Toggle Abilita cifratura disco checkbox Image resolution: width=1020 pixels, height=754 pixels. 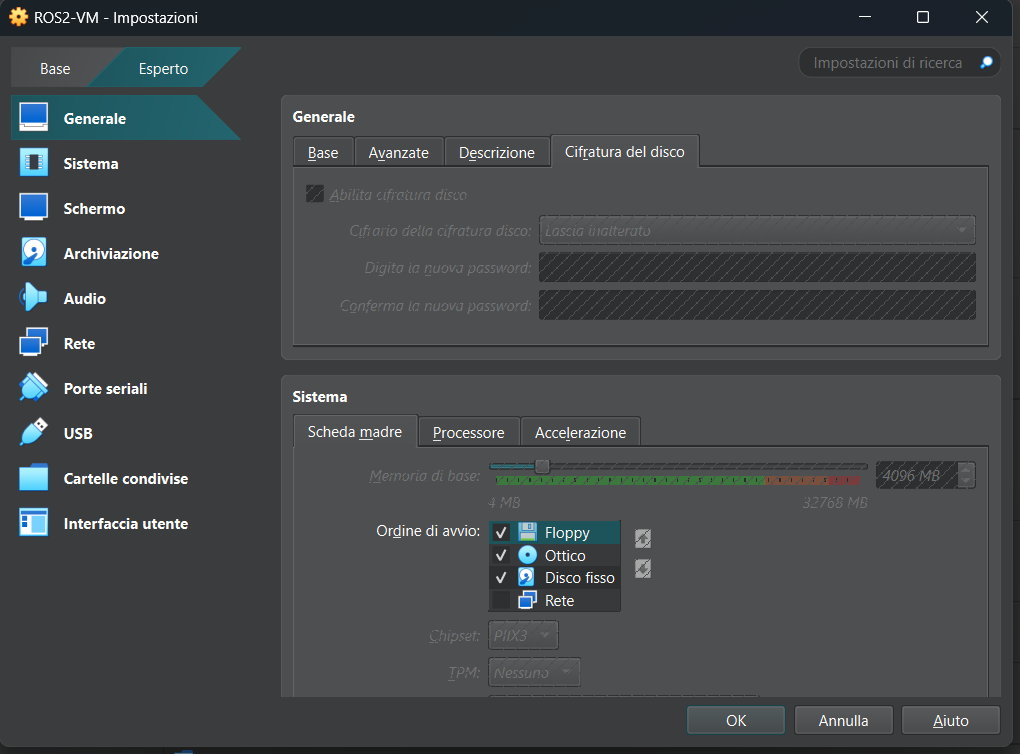coord(315,194)
